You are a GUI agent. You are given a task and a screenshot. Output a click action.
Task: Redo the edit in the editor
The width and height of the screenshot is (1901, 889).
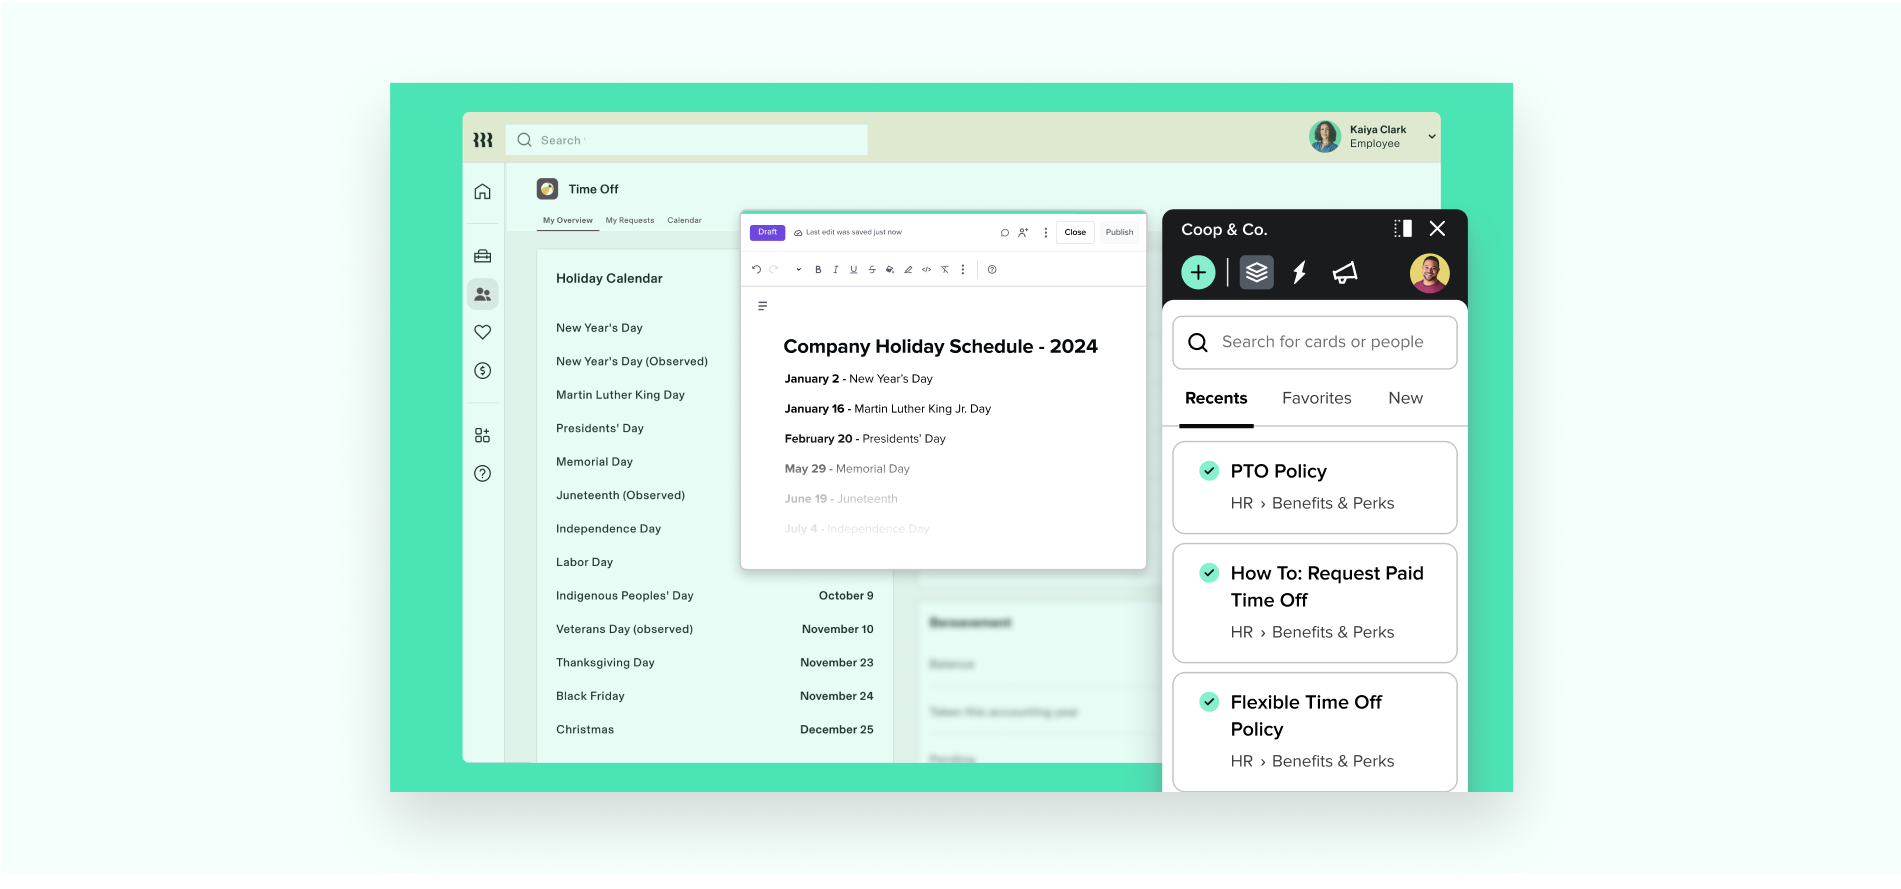[773, 269]
